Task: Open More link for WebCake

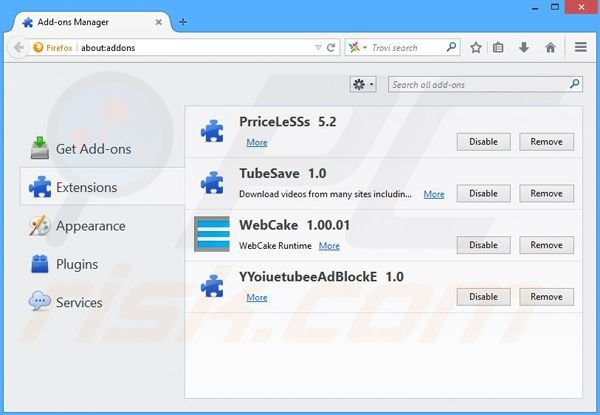Action: pyautogui.click(x=329, y=246)
